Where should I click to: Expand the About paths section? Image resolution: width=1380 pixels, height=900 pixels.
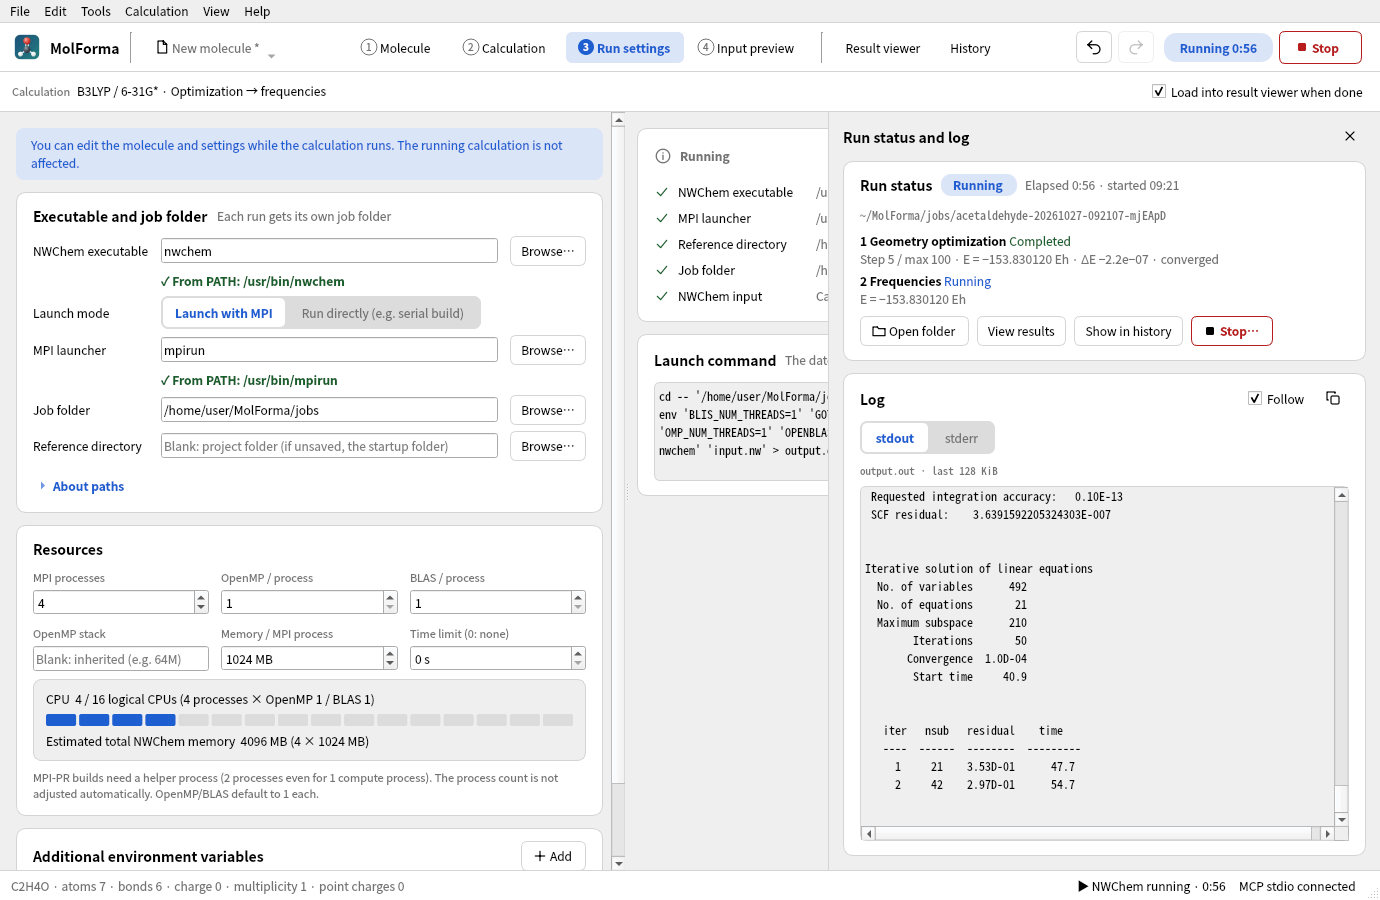(82, 486)
